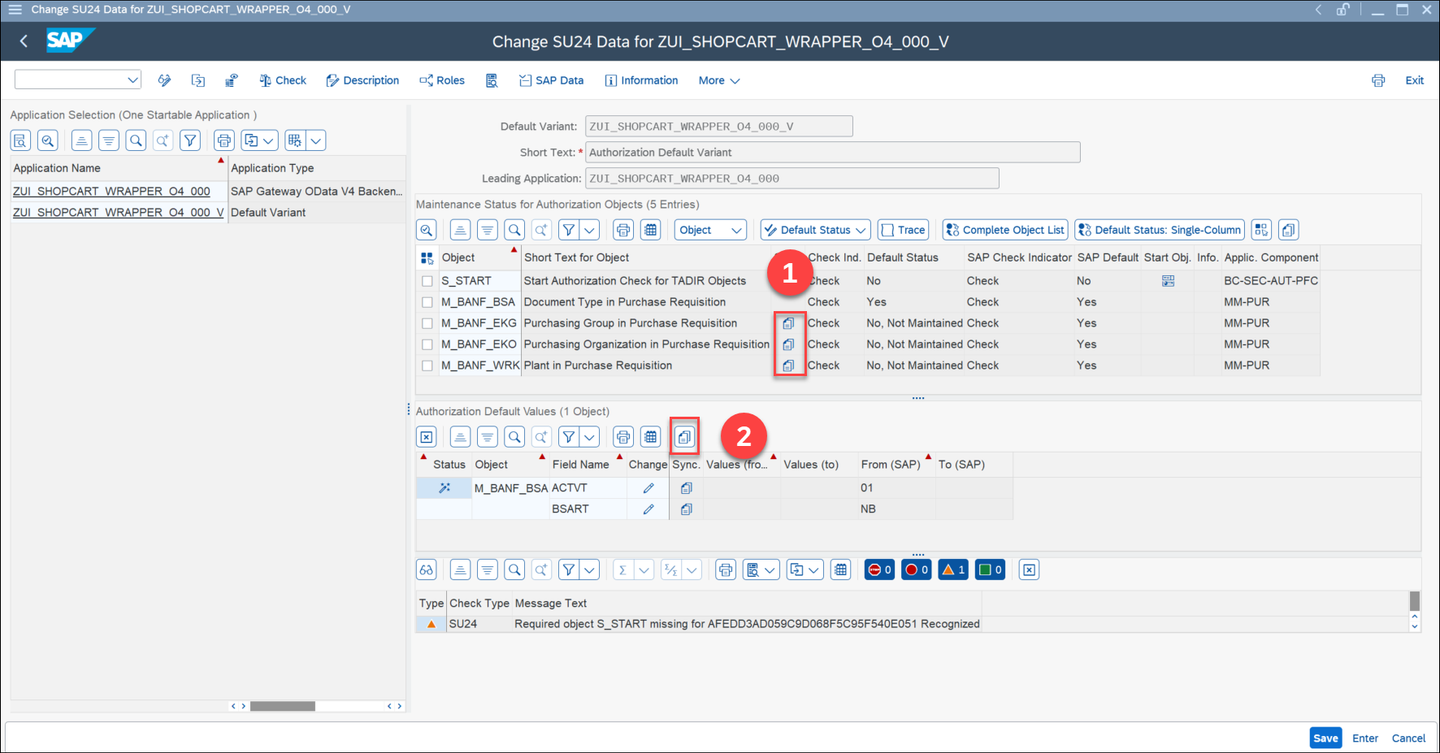
Task: Print the Maintenance Status authorization objects list
Action: (x=623, y=230)
